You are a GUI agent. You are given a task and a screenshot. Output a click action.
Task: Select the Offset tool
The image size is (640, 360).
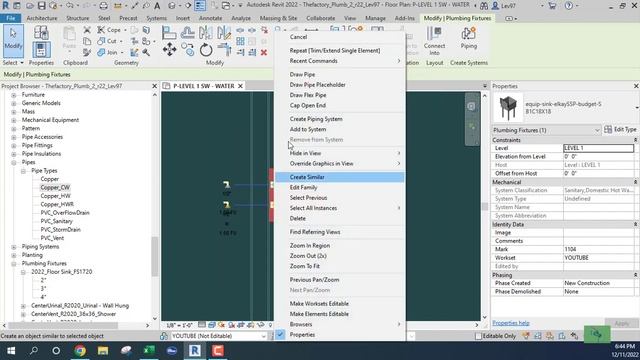[188, 33]
